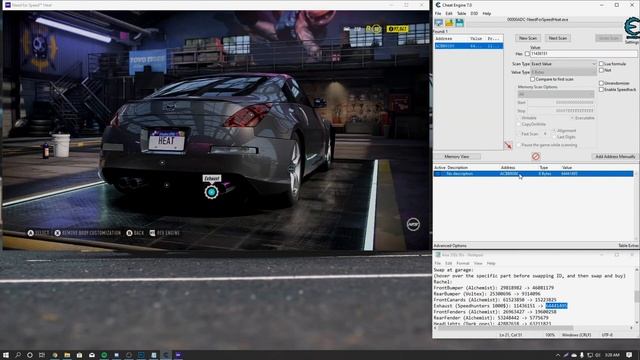Select the found address row in results list
Viewport: 640px width, 360px height.
coord(469,46)
